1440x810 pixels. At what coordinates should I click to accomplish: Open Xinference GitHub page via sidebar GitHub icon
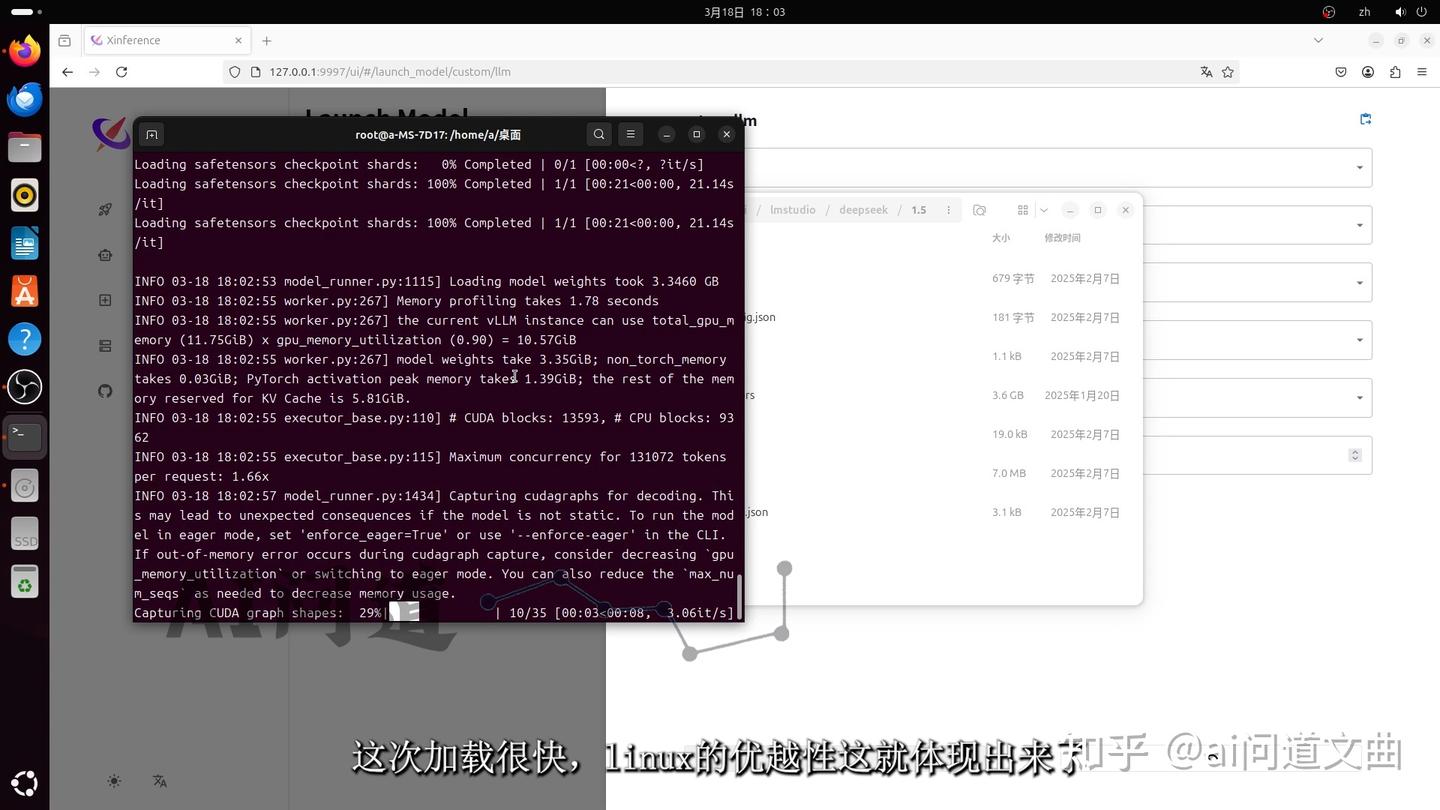click(x=104, y=391)
